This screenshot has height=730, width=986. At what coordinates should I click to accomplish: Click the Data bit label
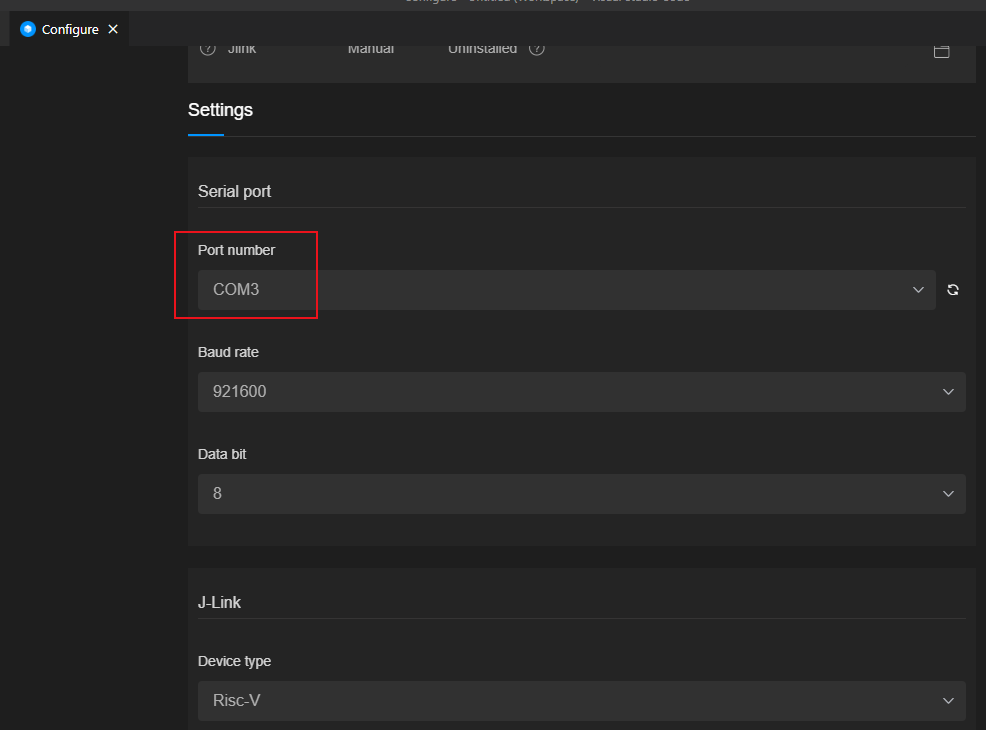click(221, 454)
